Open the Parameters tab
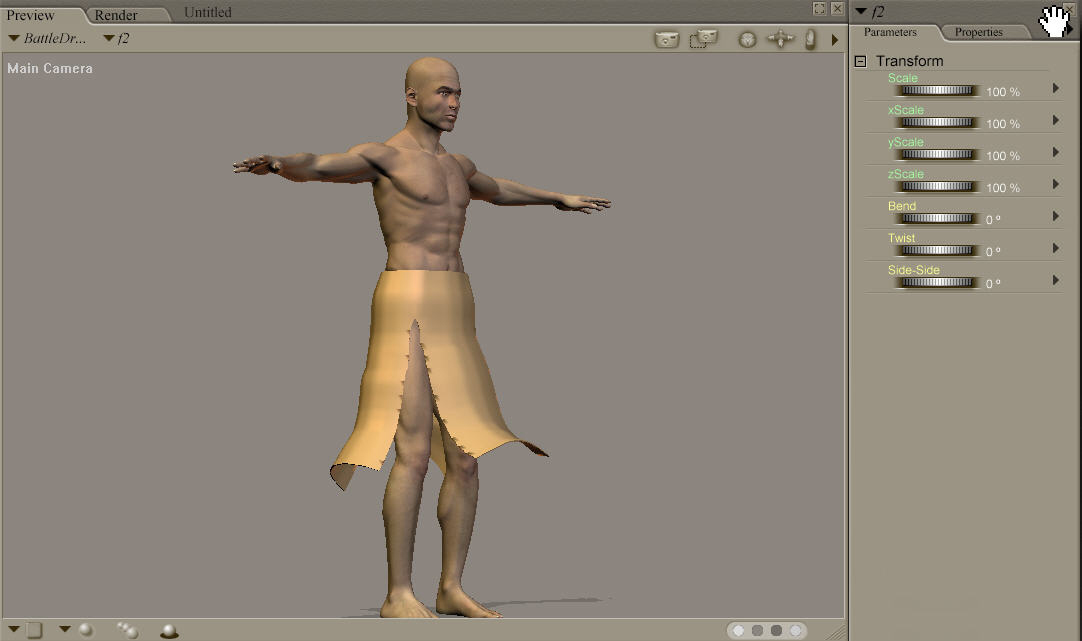 pos(890,32)
